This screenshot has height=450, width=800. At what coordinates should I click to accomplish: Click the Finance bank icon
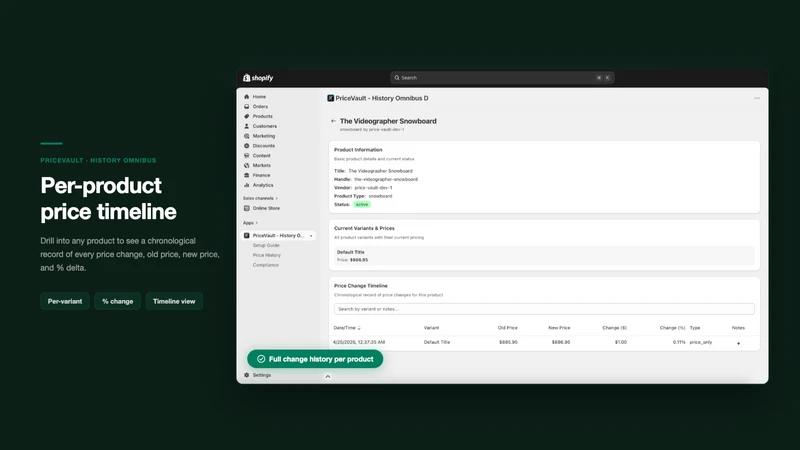coord(246,175)
